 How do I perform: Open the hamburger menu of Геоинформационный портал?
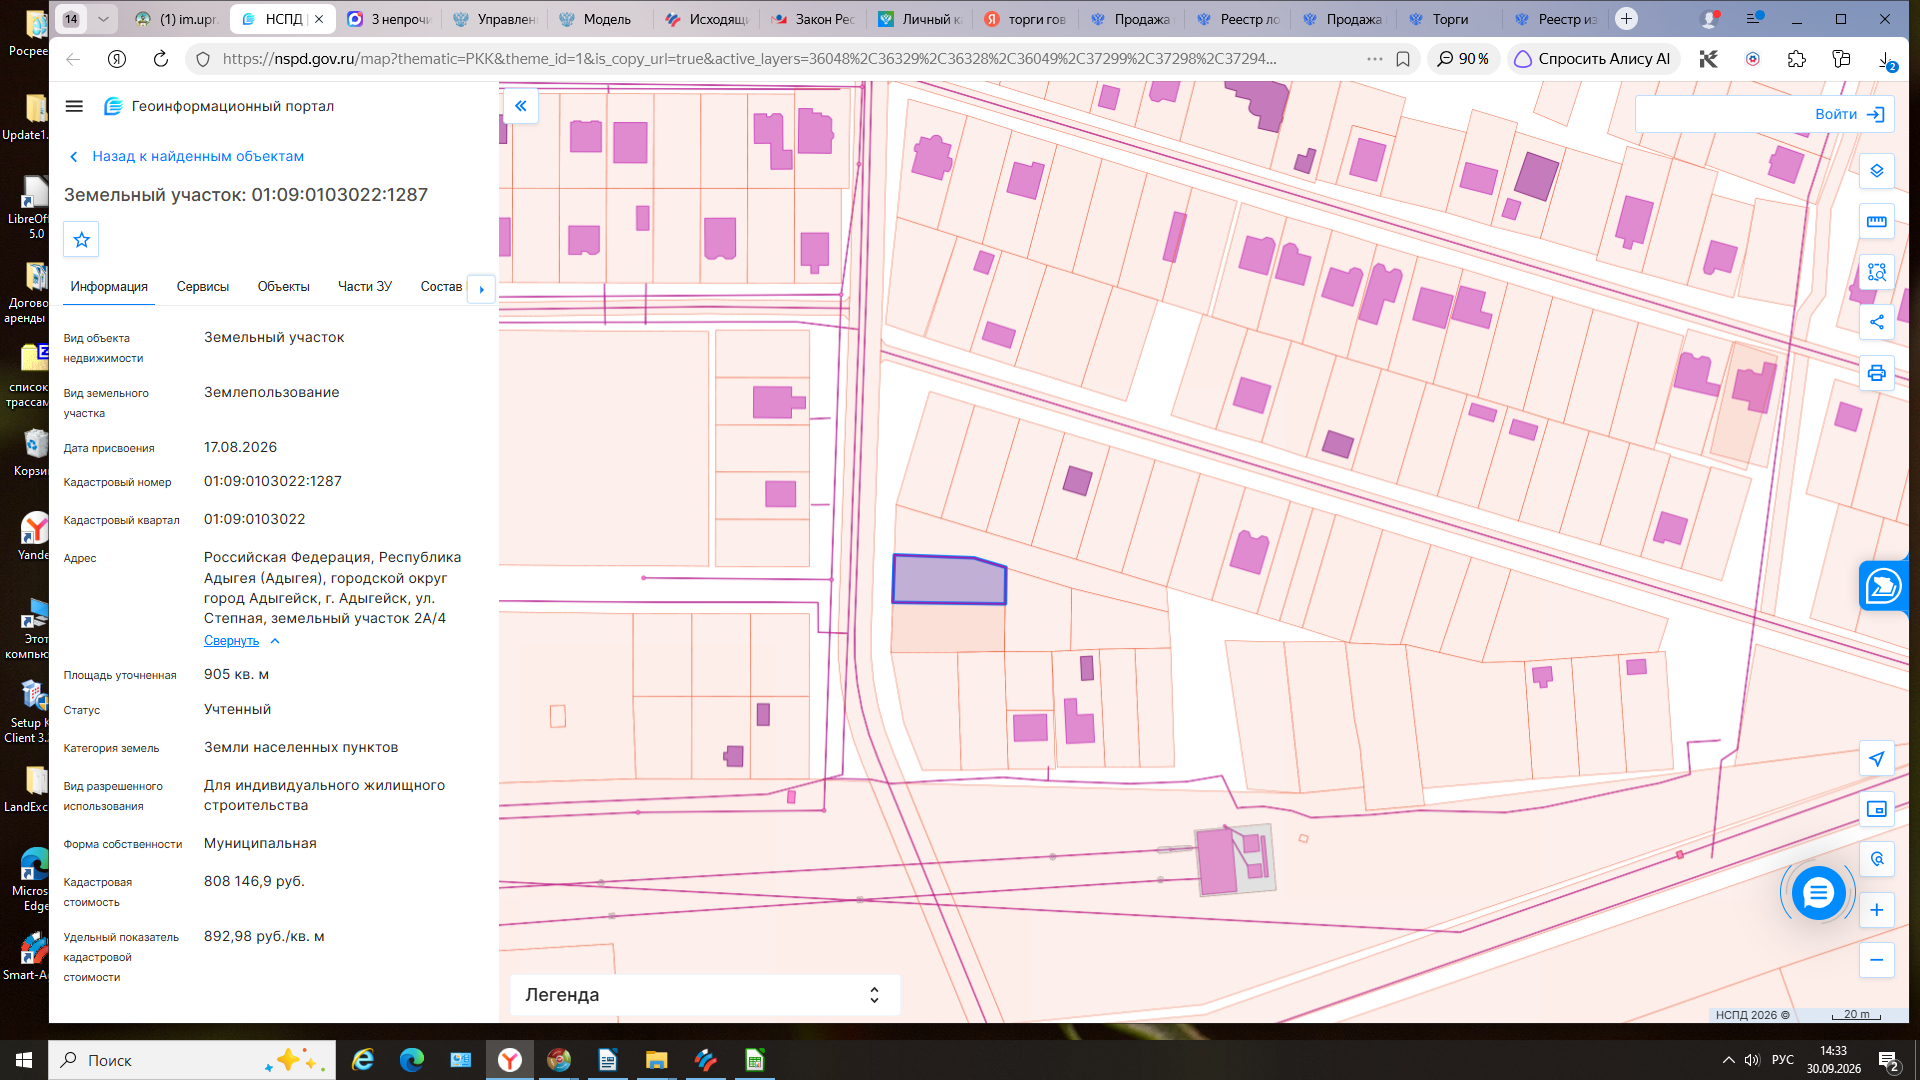74,106
